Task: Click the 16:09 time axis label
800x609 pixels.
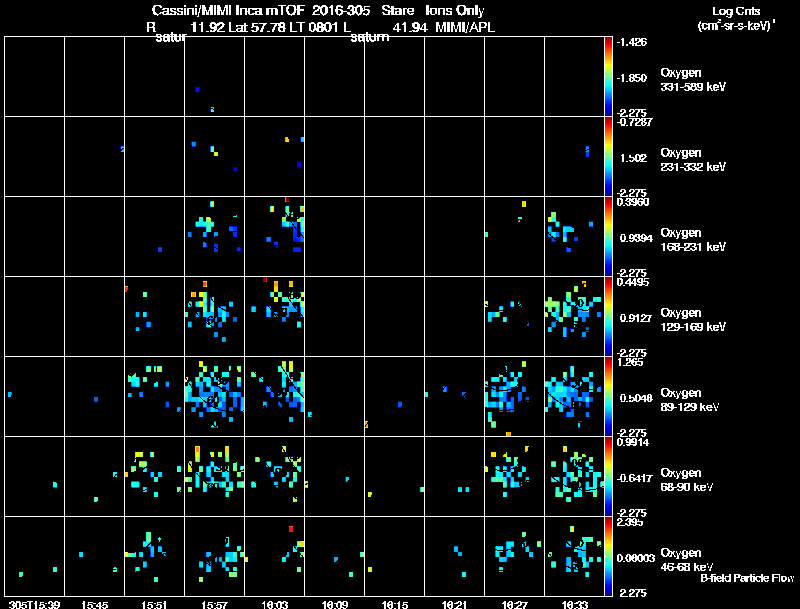Action: [335, 605]
